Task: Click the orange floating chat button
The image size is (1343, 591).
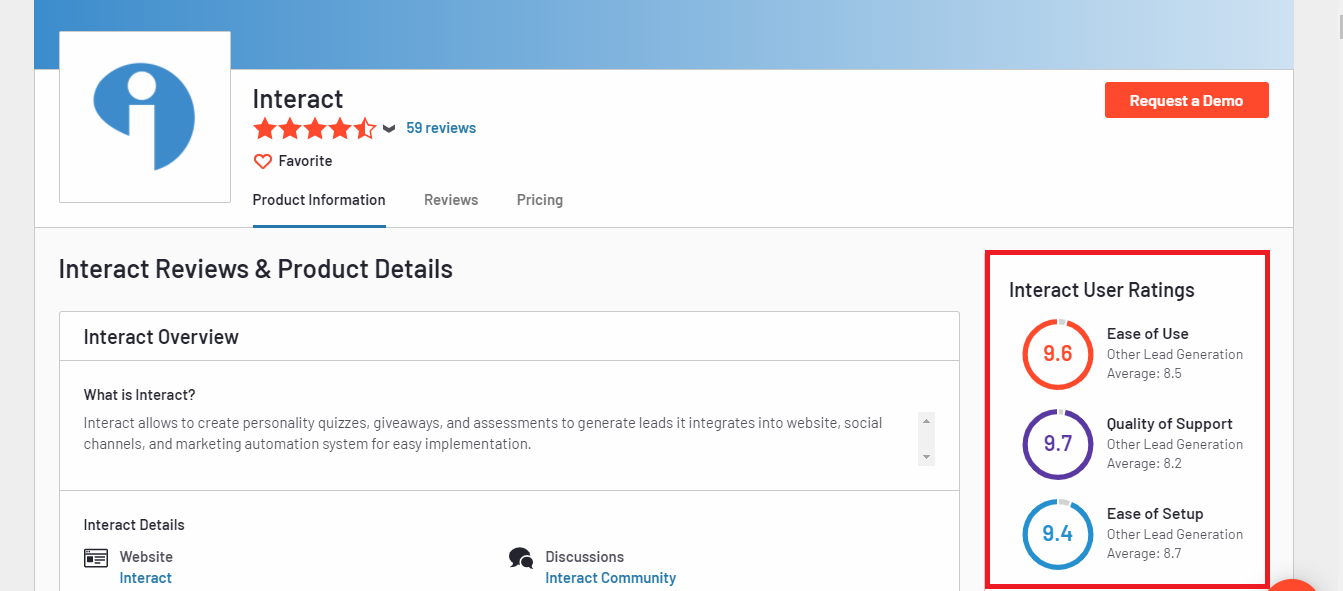Action: pos(1294,584)
